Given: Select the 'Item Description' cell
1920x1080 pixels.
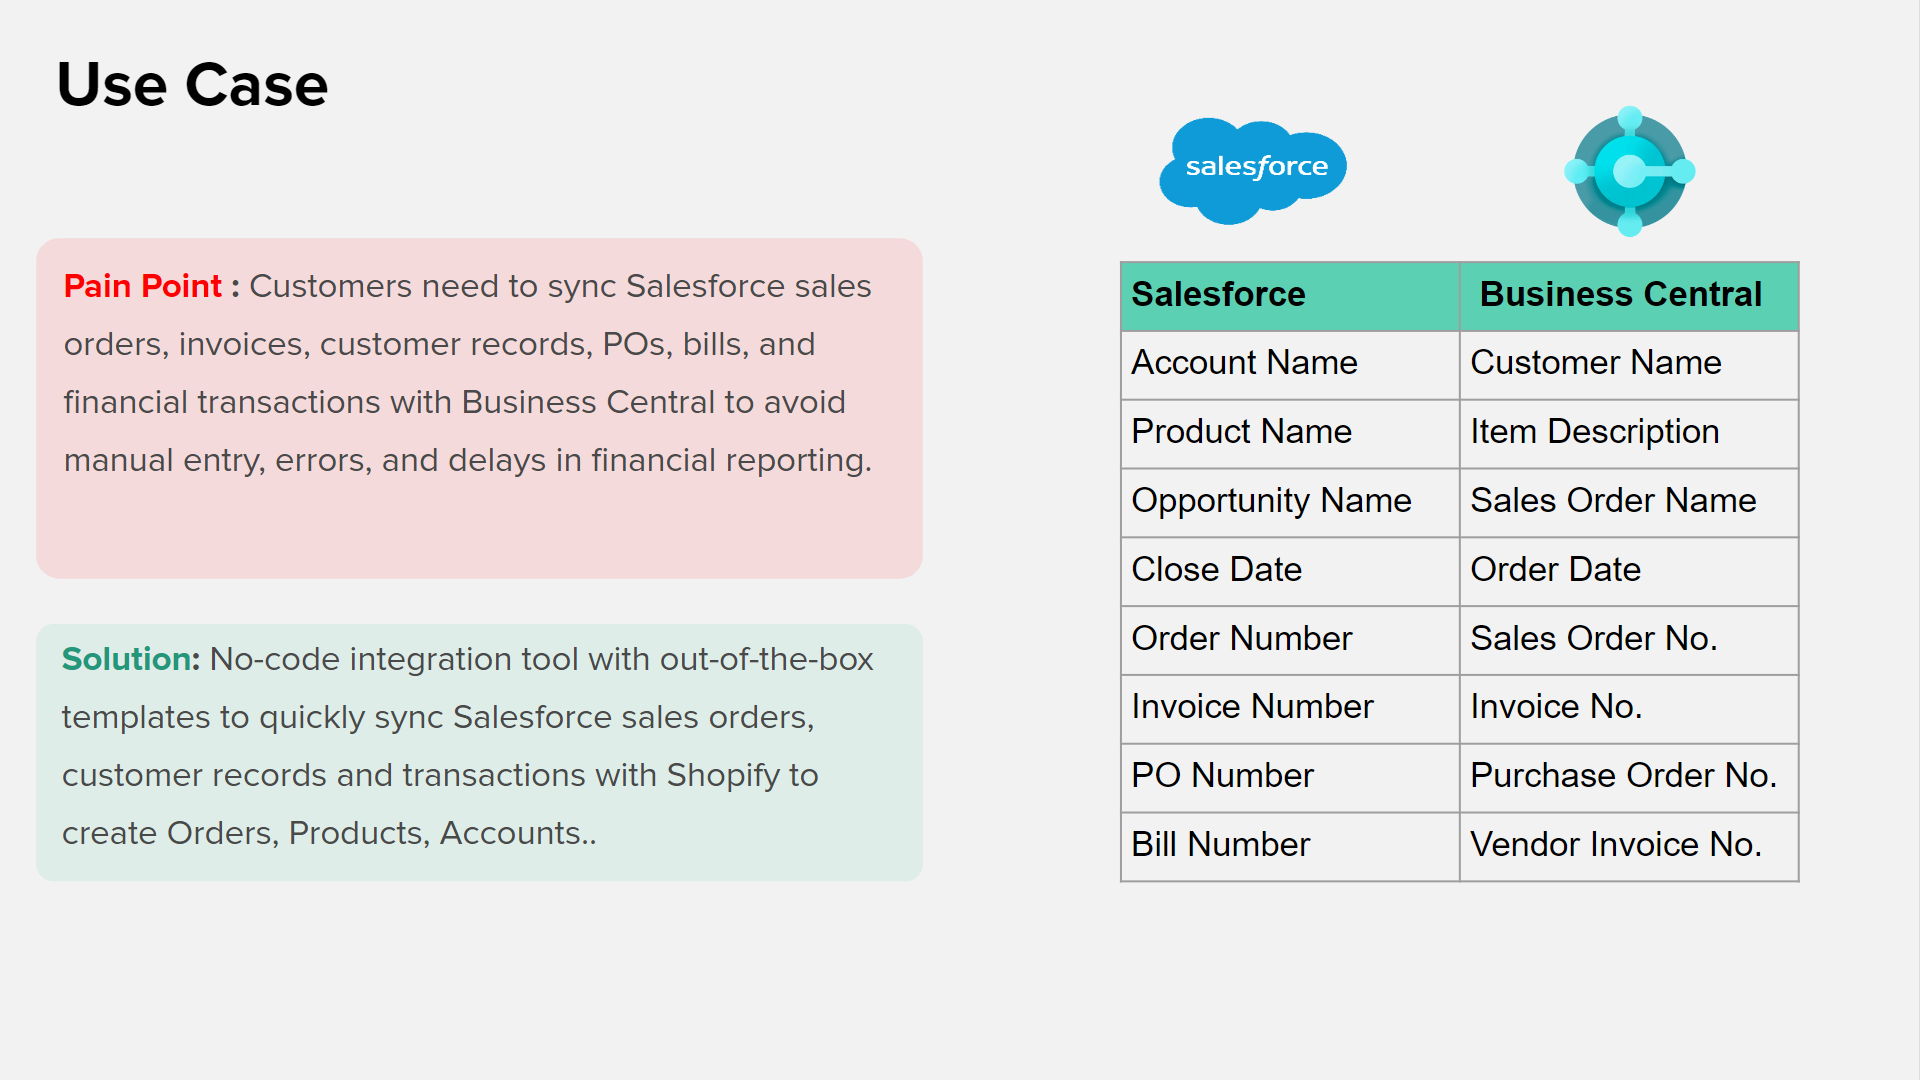Looking at the screenshot, I should coord(1628,432).
